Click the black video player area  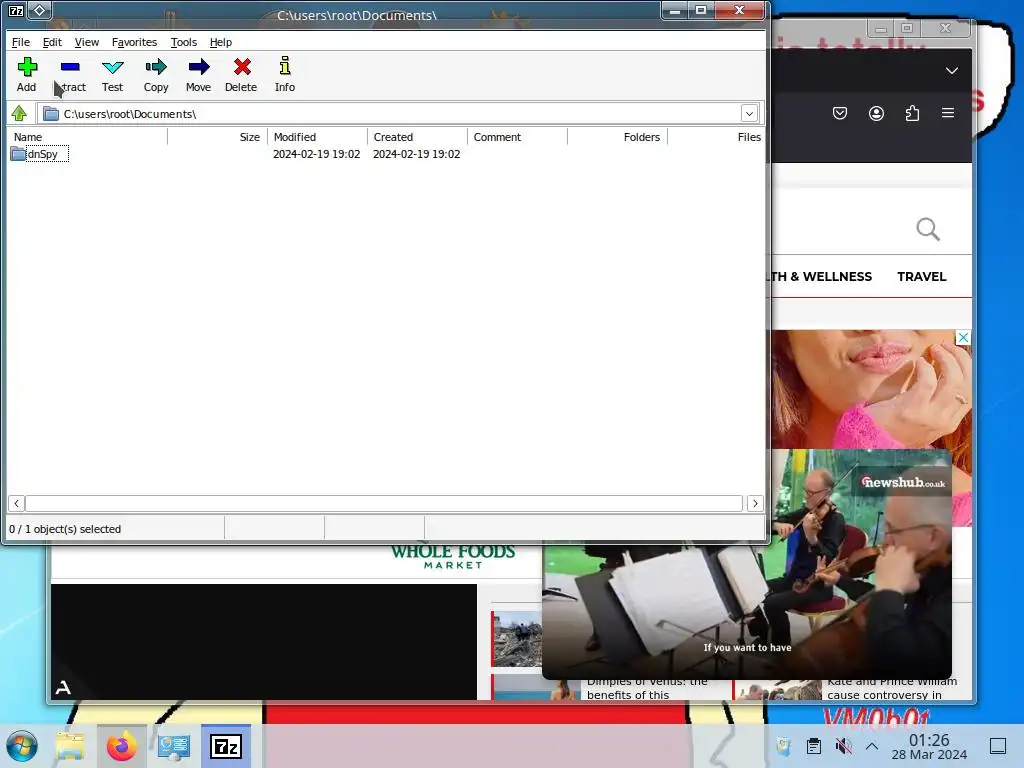264,641
